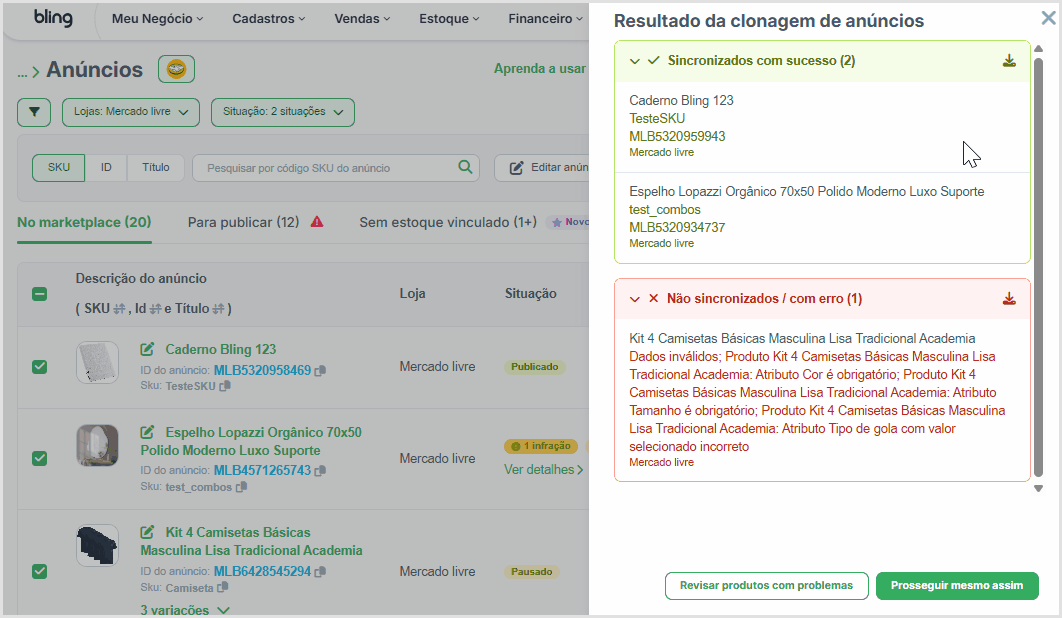Screen dimensions: 1062x618
Task: Edit the Caderno Bling 123 listing icon
Action: click(x=147, y=349)
